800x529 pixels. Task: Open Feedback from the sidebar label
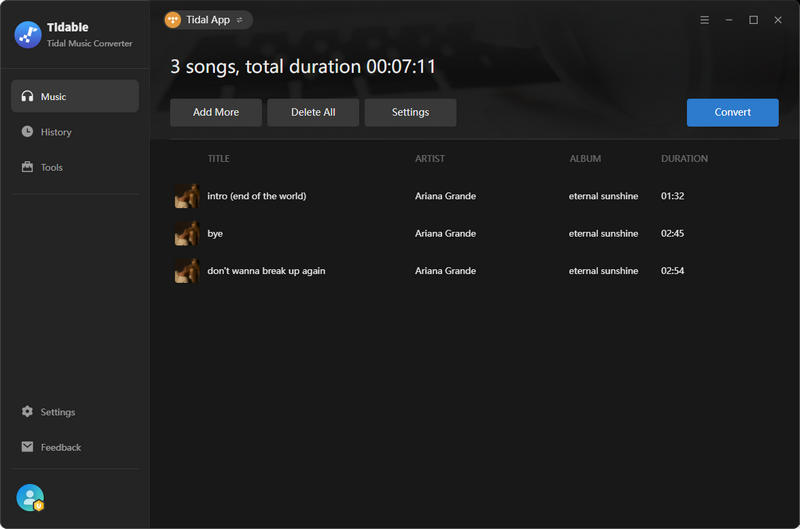click(61, 447)
